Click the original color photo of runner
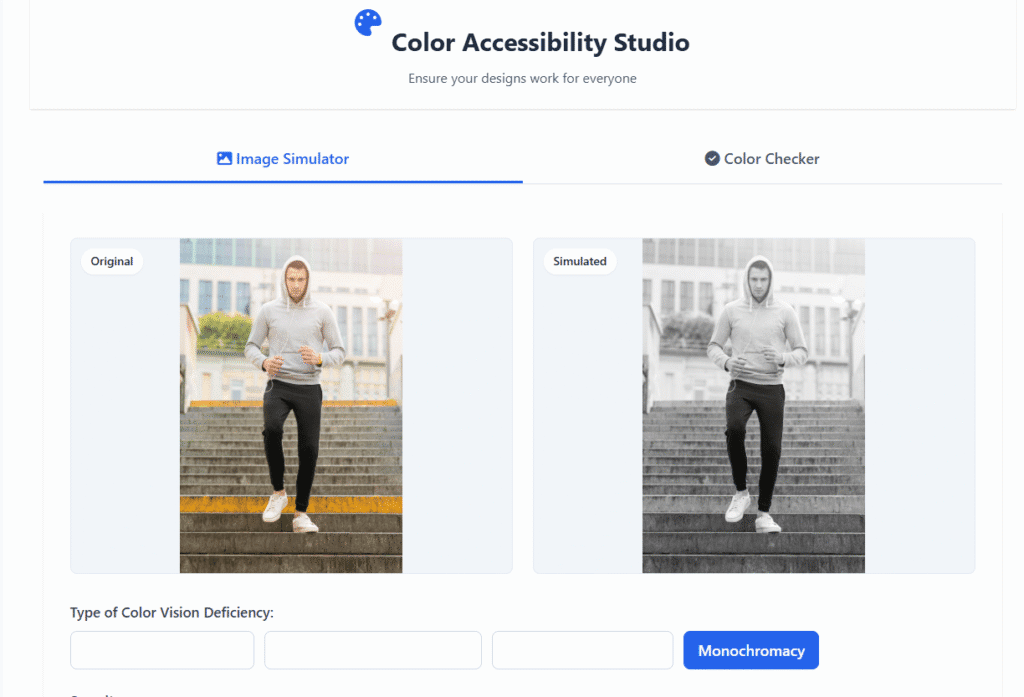 point(291,405)
